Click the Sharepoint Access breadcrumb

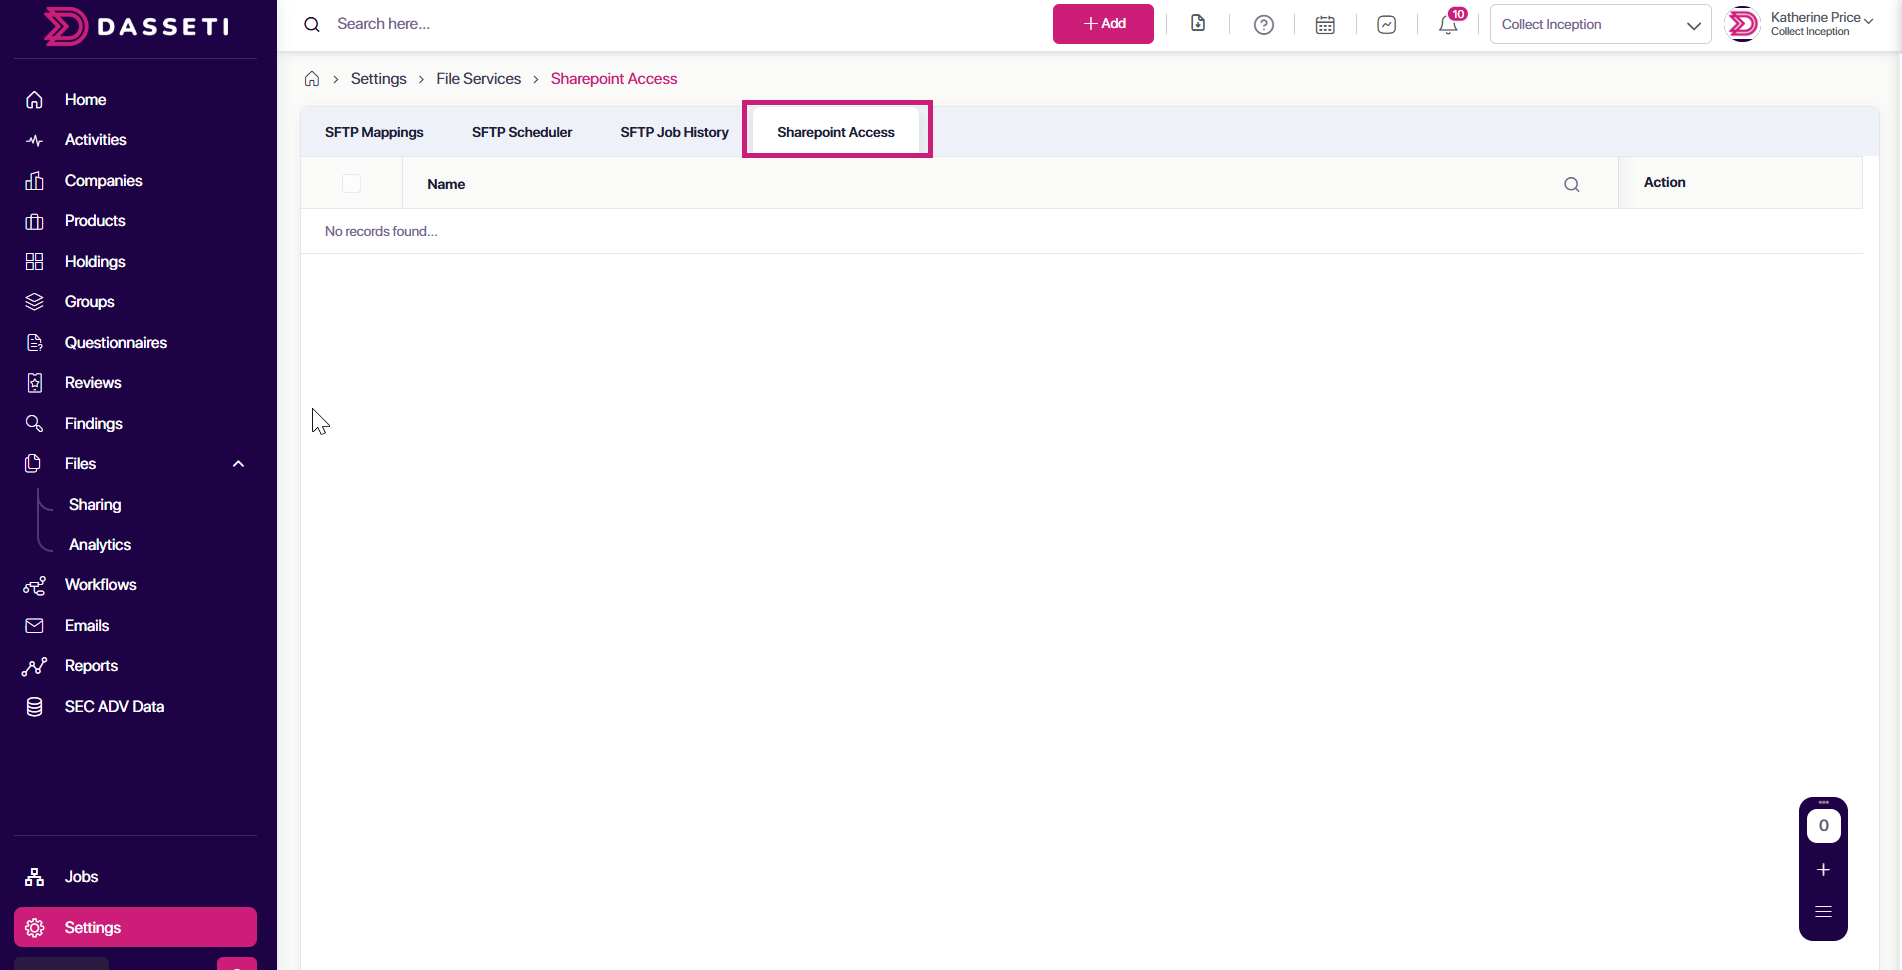tap(614, 79)
